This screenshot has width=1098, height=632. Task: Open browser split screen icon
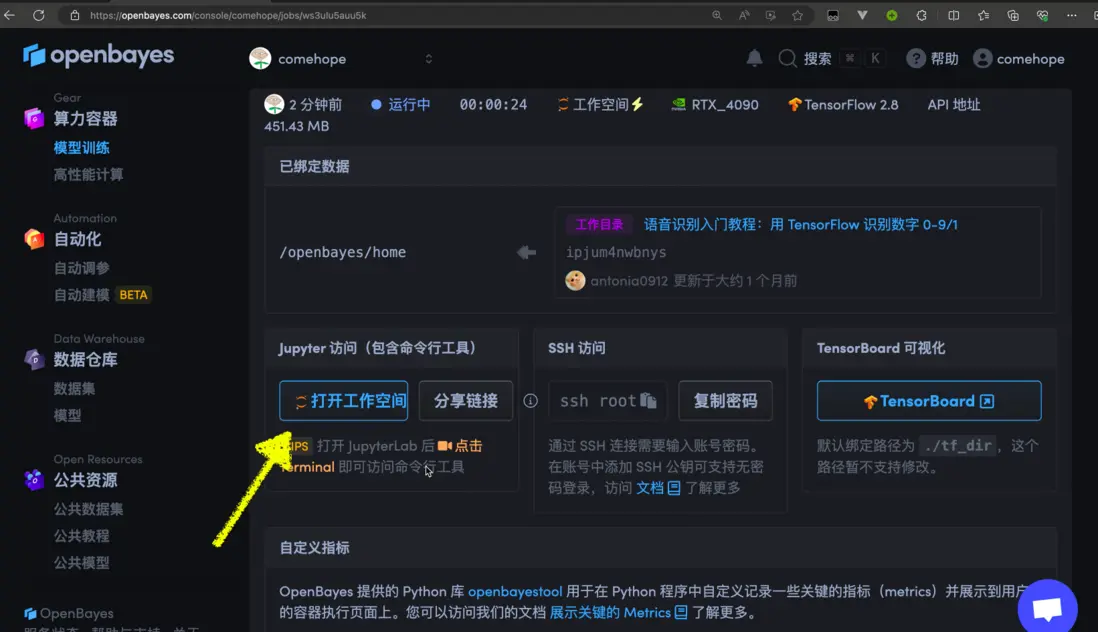click(954, 15)
